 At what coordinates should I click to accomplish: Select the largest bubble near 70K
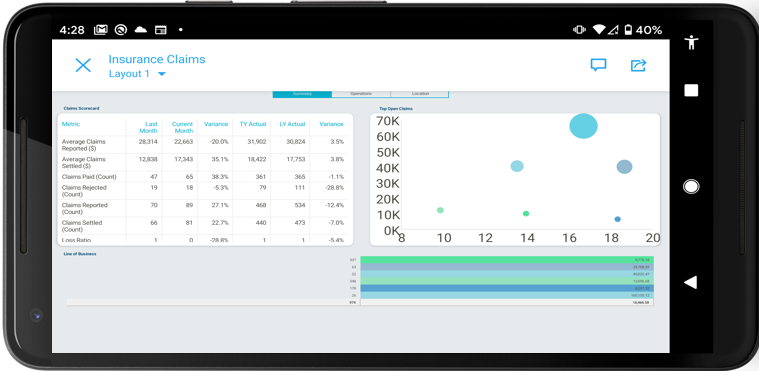pos(583,126)
